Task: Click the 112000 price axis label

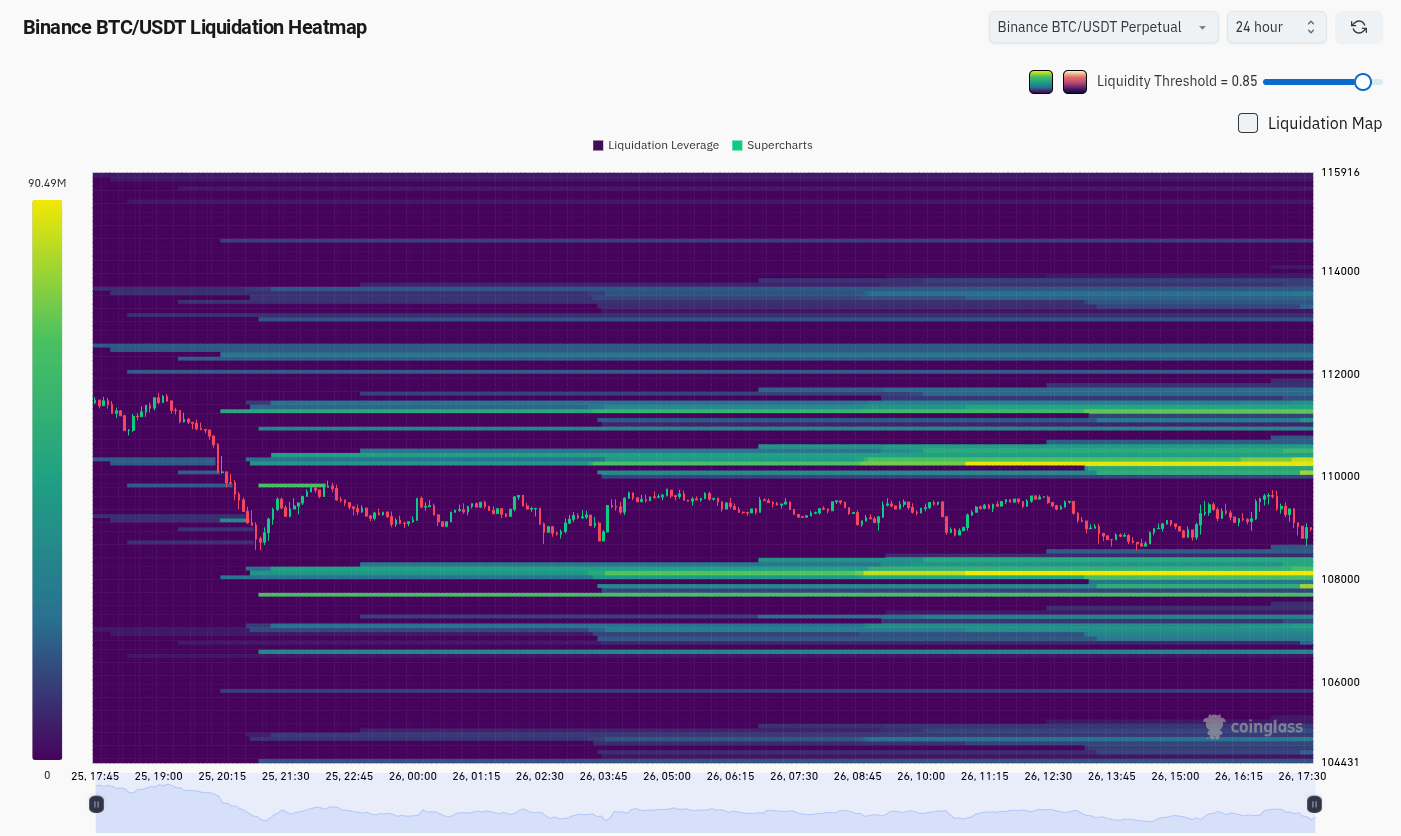Action: [1340, 374]
